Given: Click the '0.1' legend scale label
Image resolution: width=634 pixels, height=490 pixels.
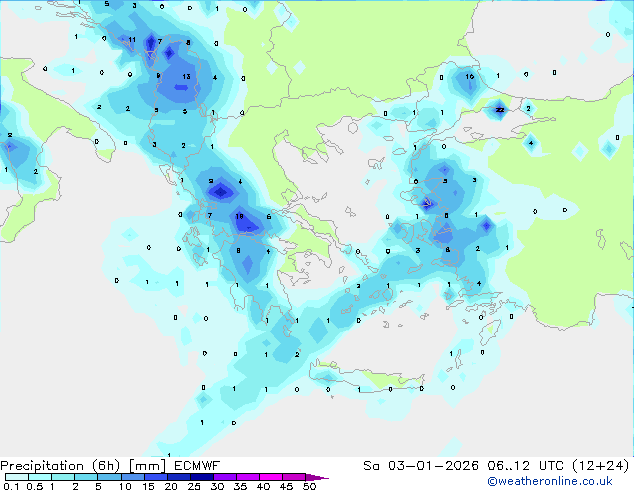Looking at the screenshot, I should coord(11,486).
